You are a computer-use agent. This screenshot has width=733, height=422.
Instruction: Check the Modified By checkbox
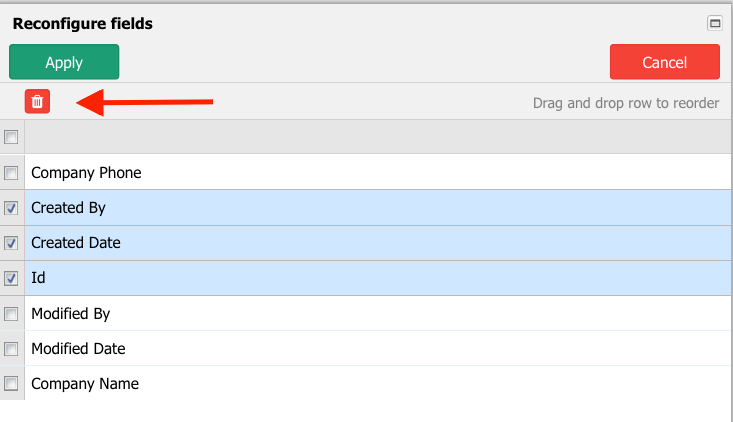coord(11,314)
